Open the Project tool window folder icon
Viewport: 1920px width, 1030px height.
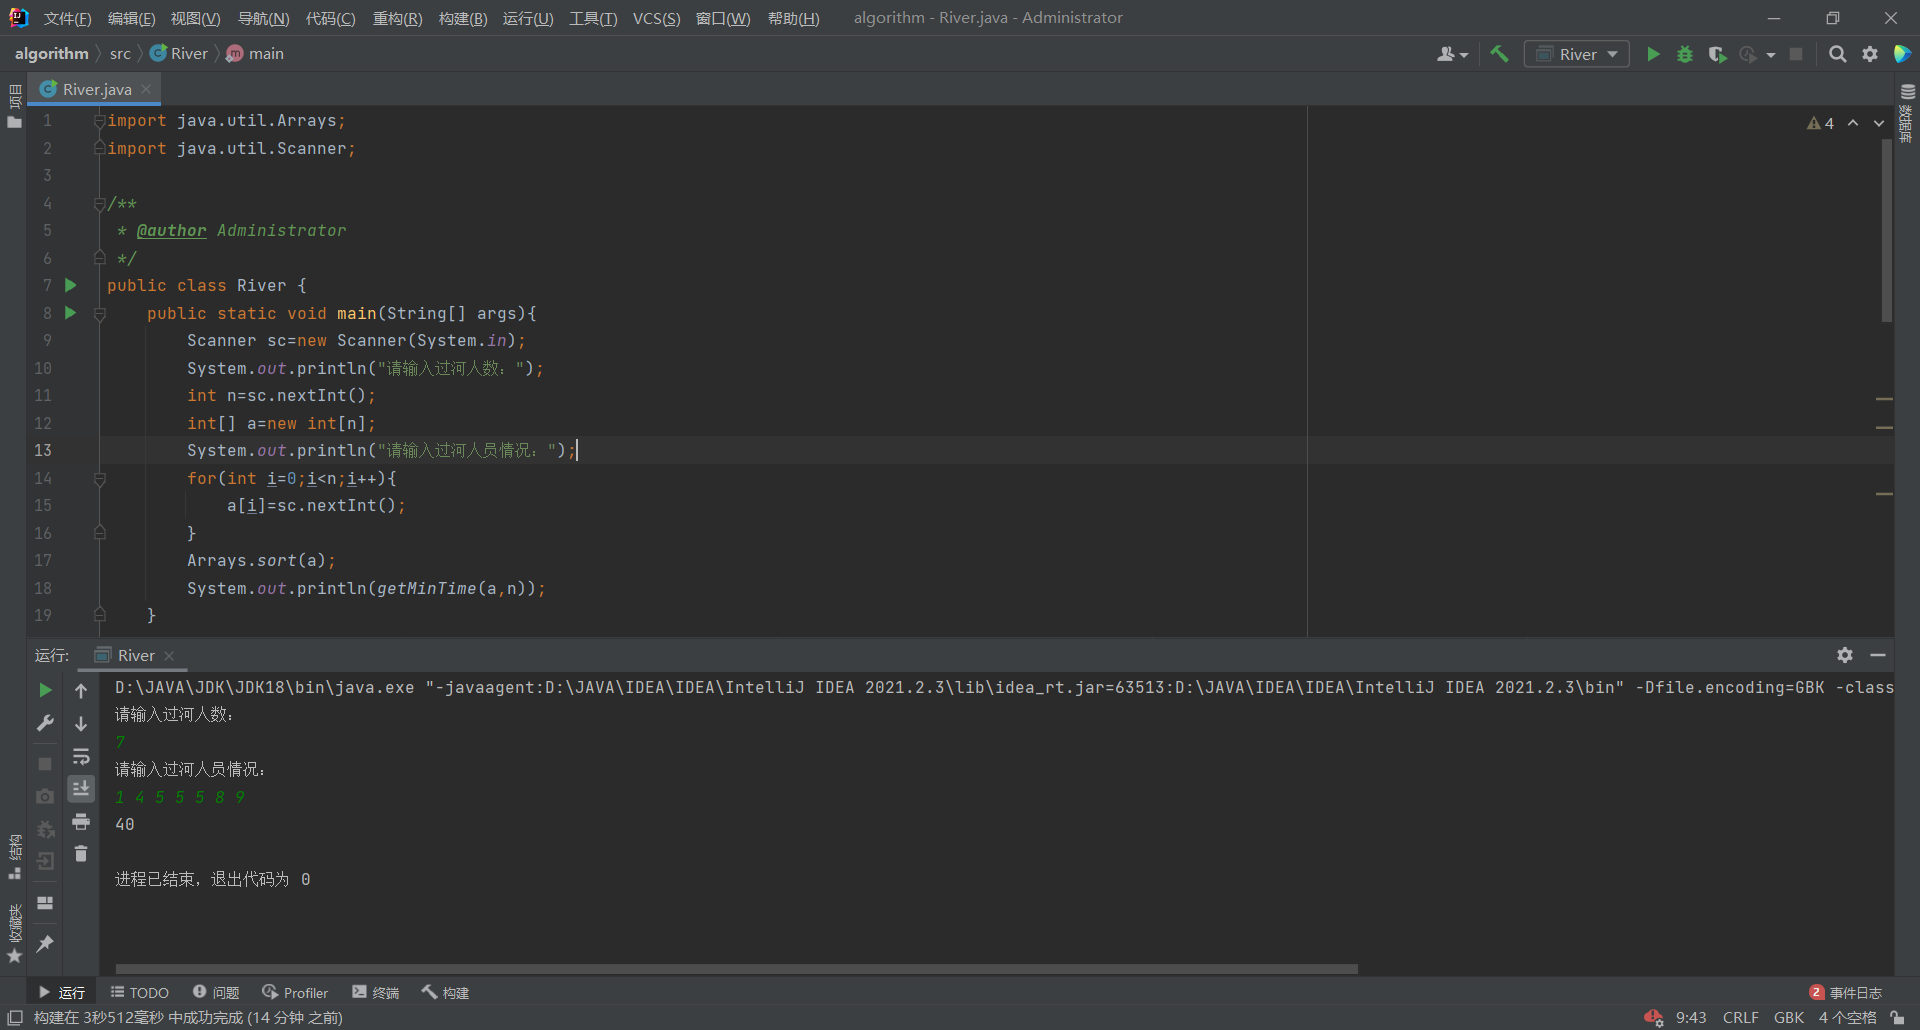click(x=14, y=122)
